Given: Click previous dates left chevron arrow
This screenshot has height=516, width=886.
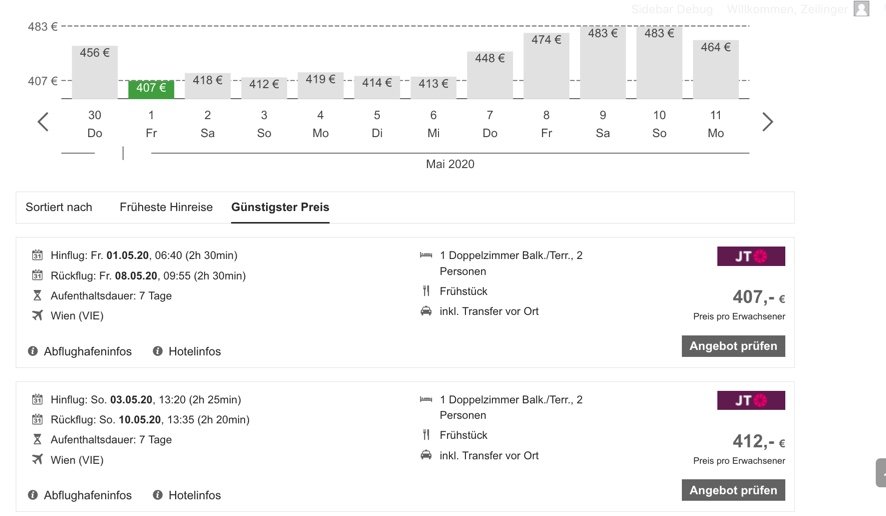Looking at the screenshot, I should (43, 122).
